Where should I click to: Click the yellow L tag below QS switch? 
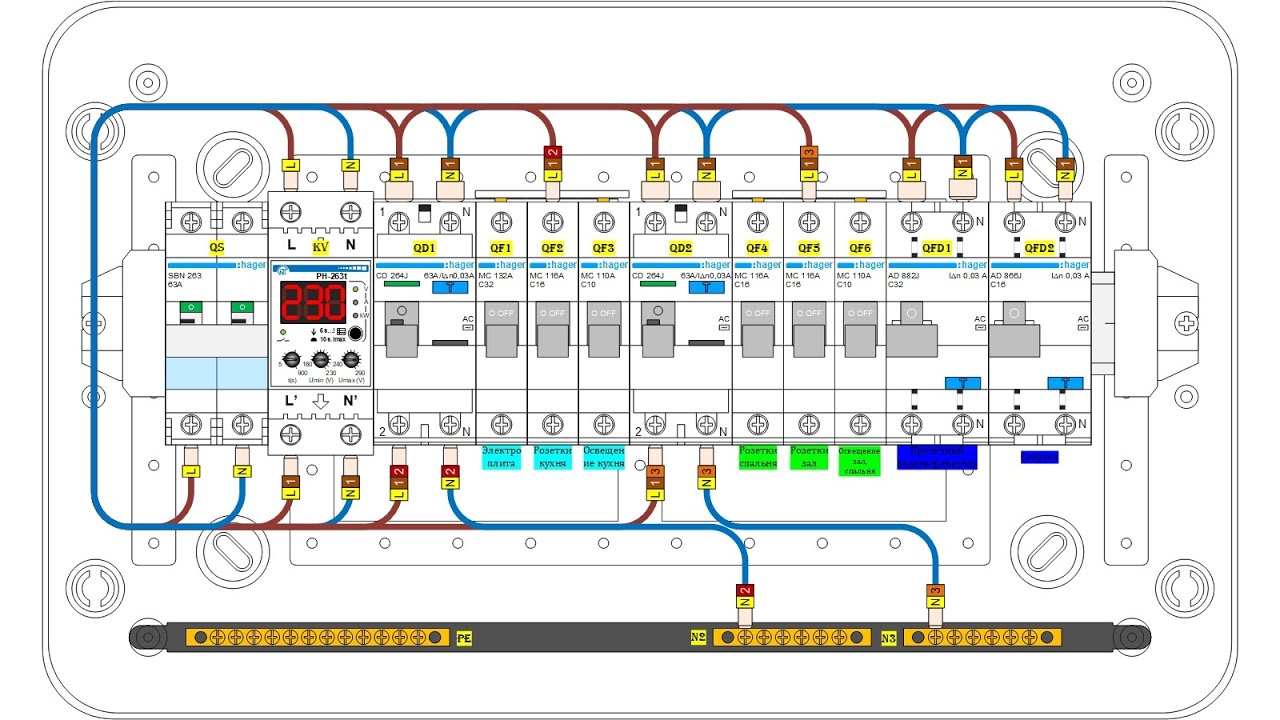coord(190,470)
